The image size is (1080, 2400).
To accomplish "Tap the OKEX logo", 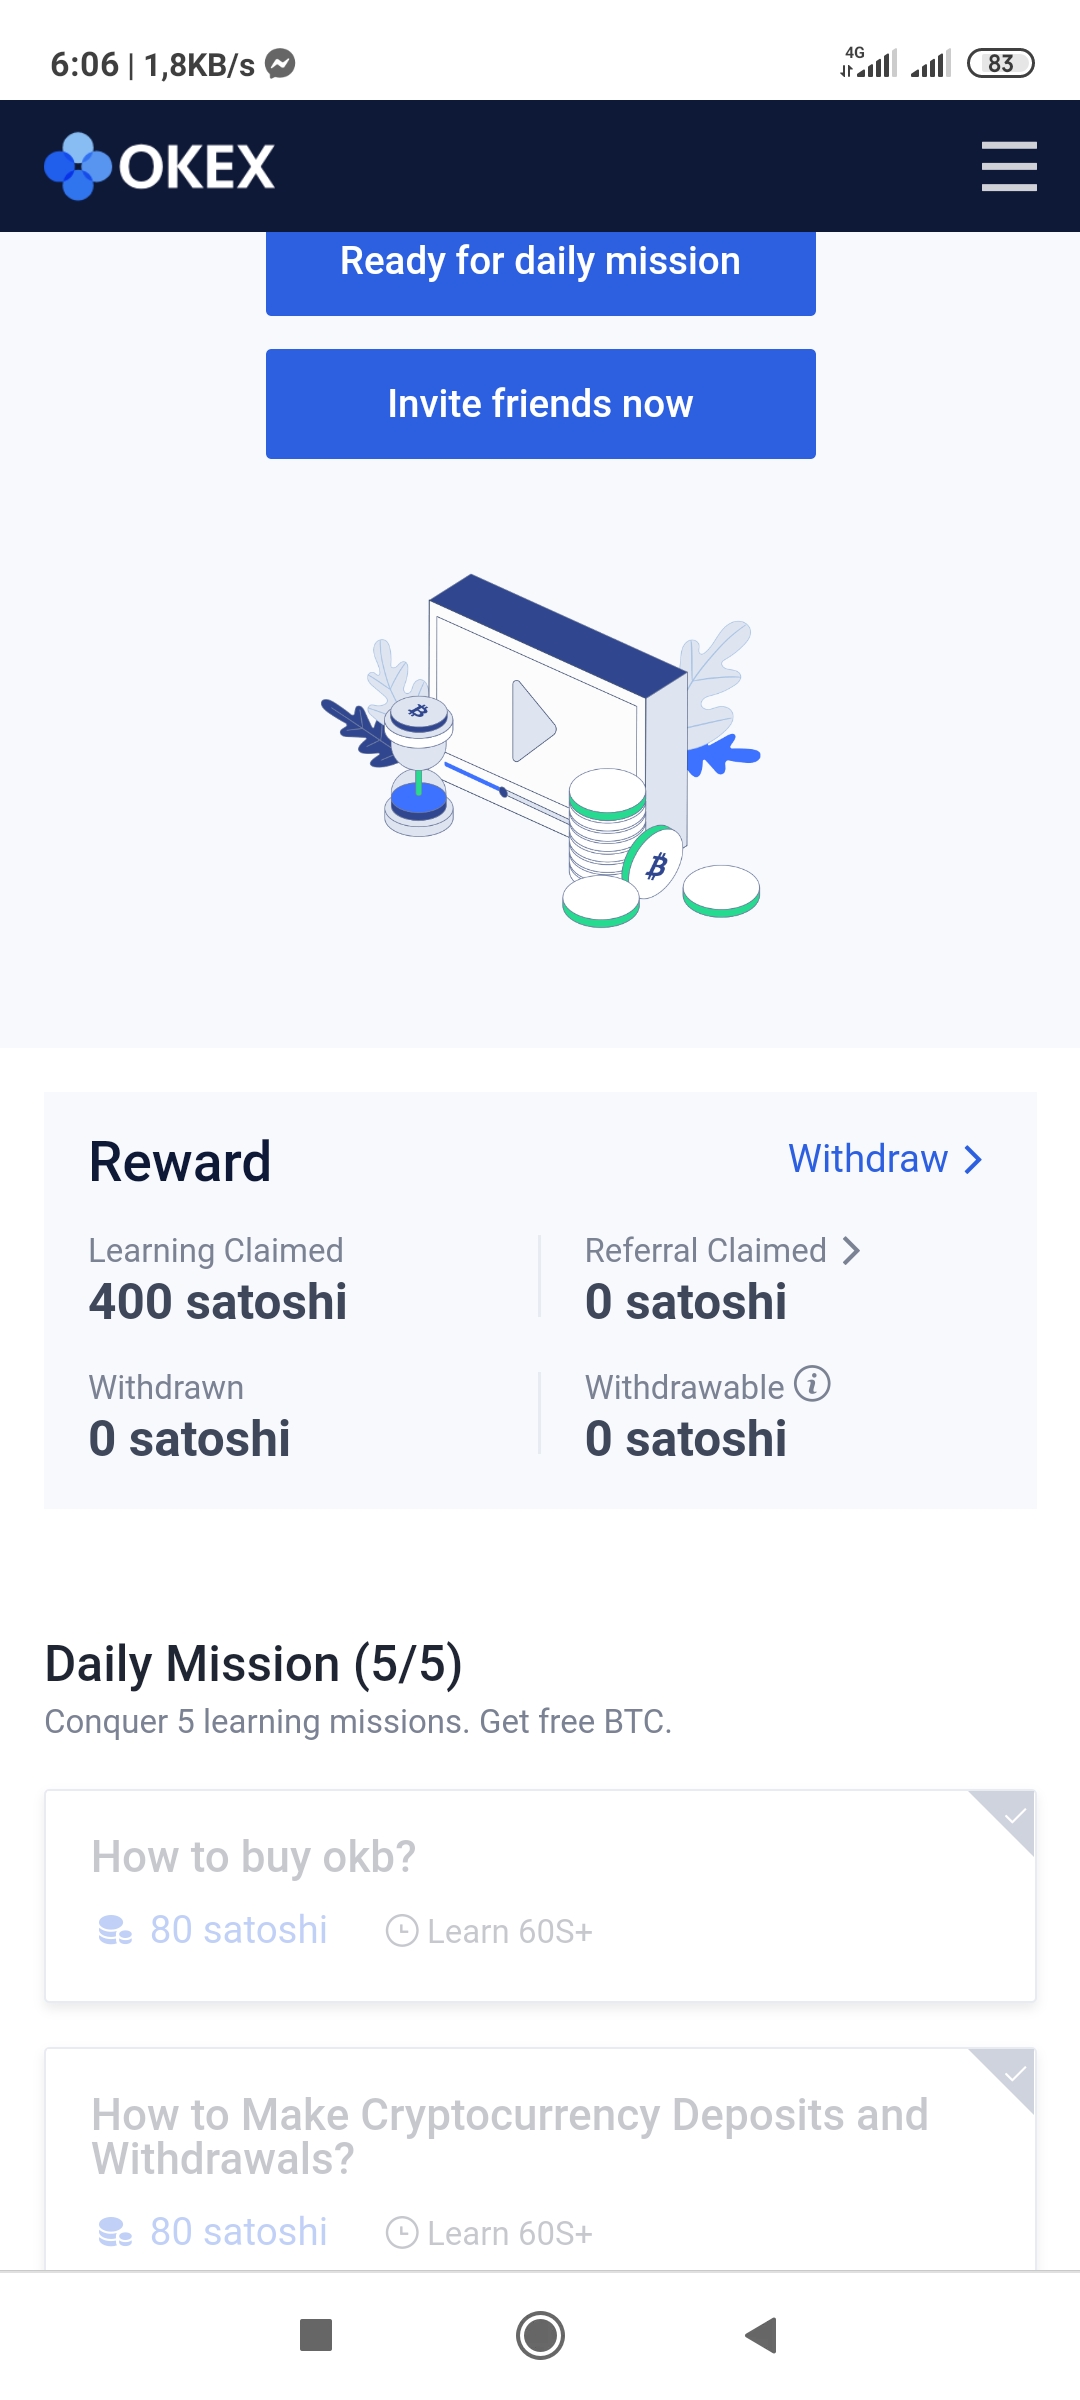I will (160, 166).
